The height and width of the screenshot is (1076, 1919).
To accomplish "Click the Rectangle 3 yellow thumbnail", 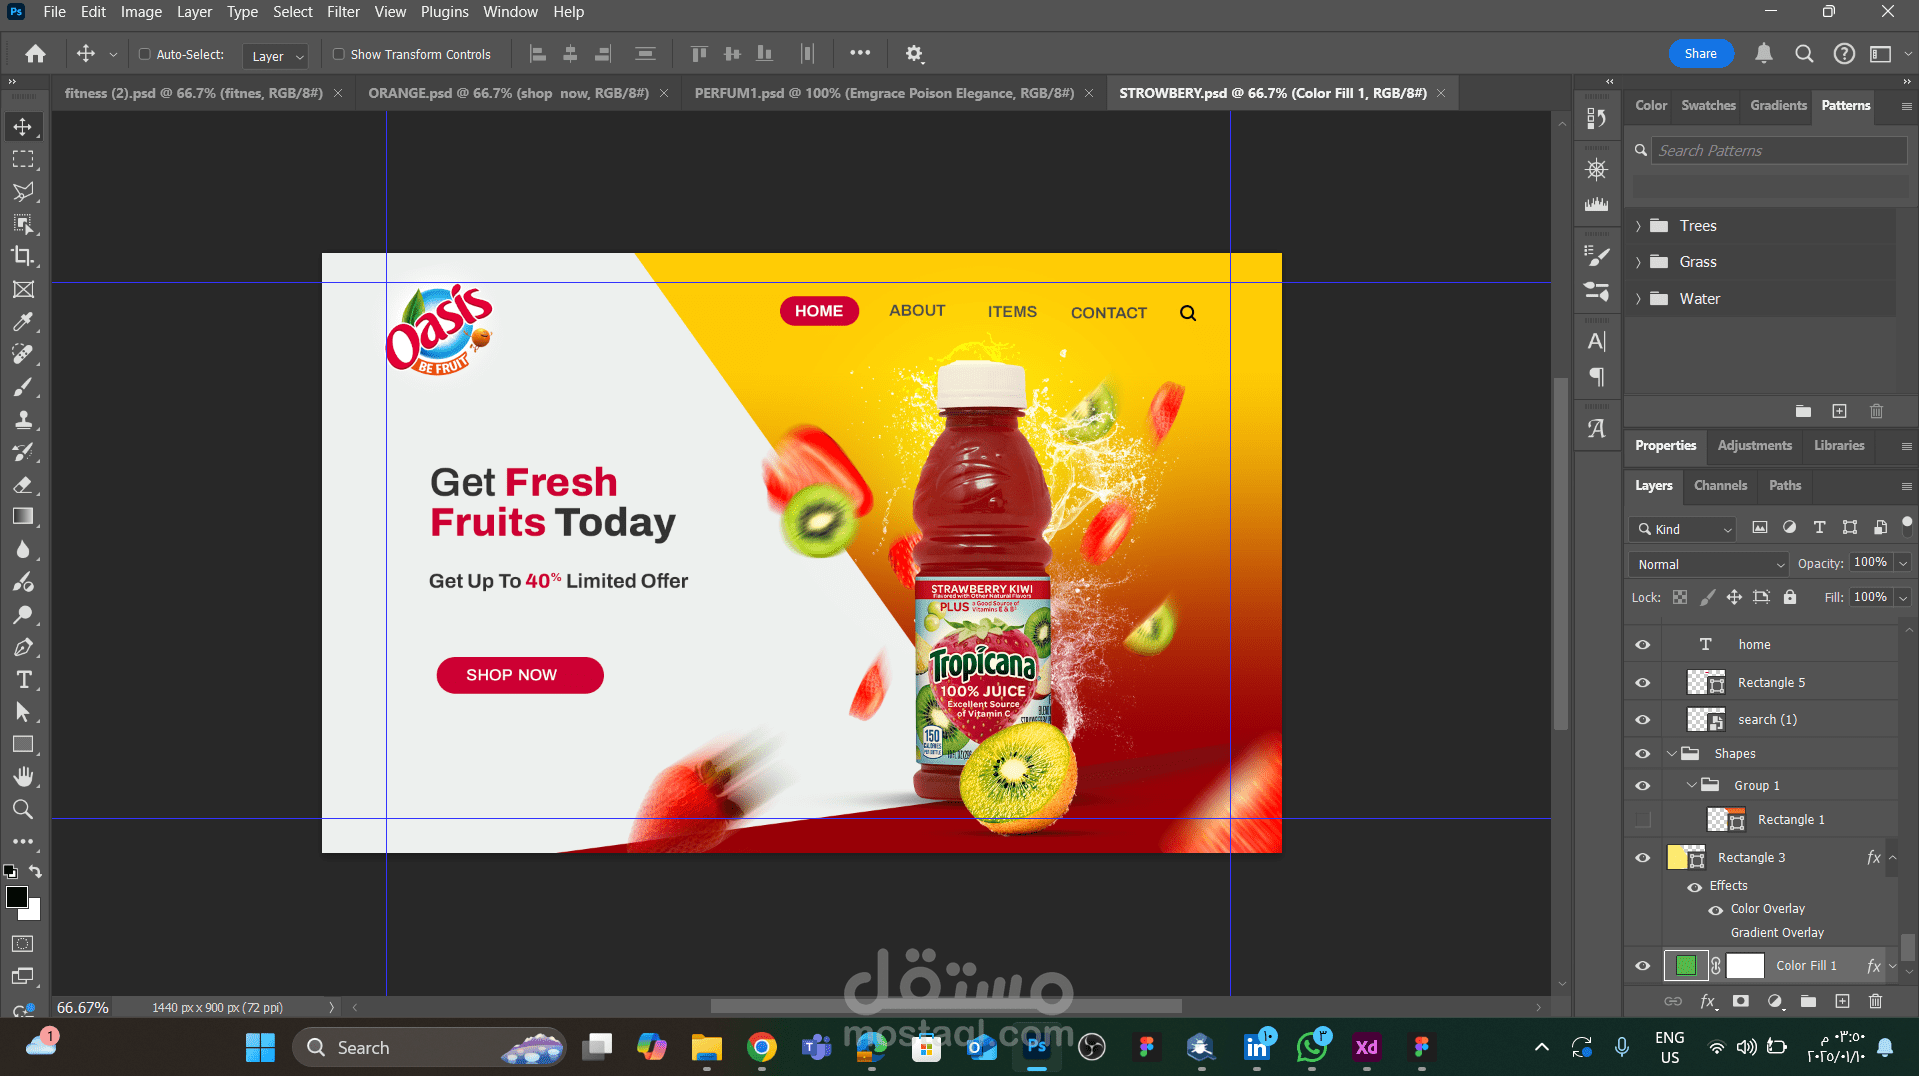I will tap(1677, 857).
